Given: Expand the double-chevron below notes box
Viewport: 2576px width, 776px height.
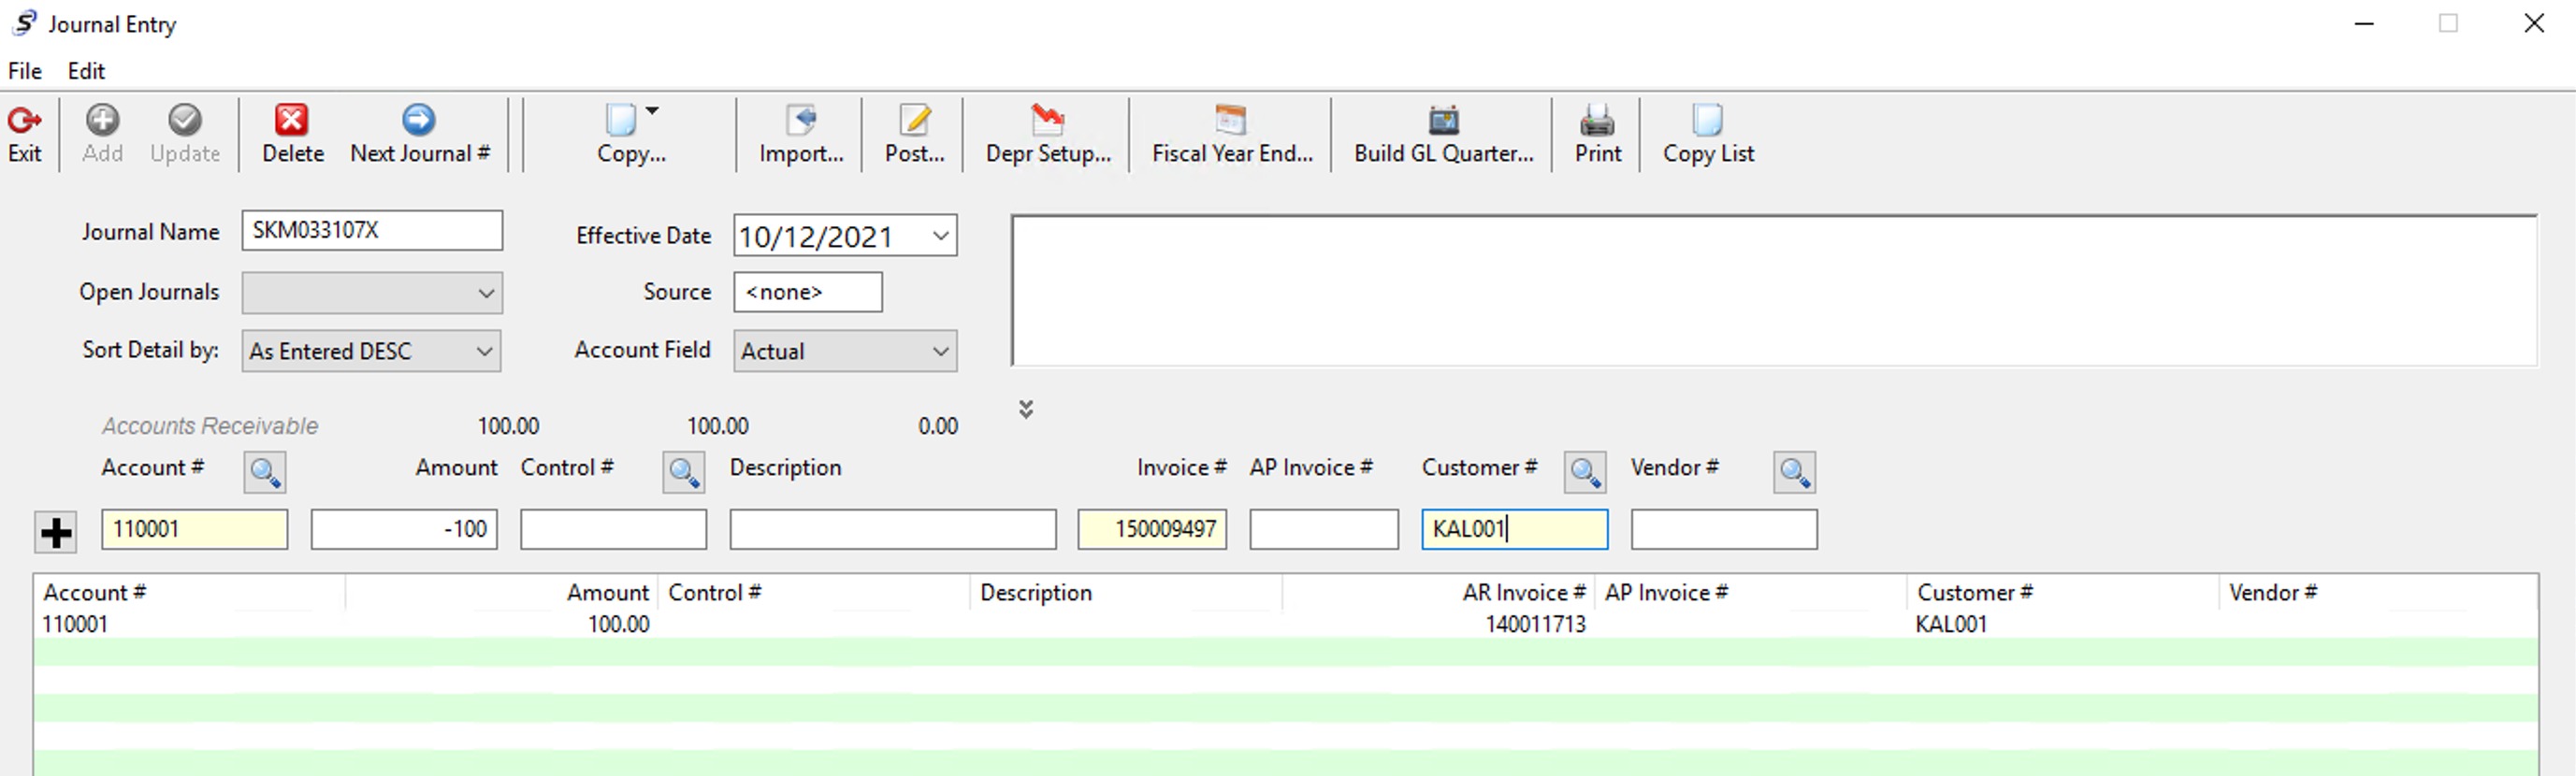Looking at the screenshot, I should (x=1026, y=409).
